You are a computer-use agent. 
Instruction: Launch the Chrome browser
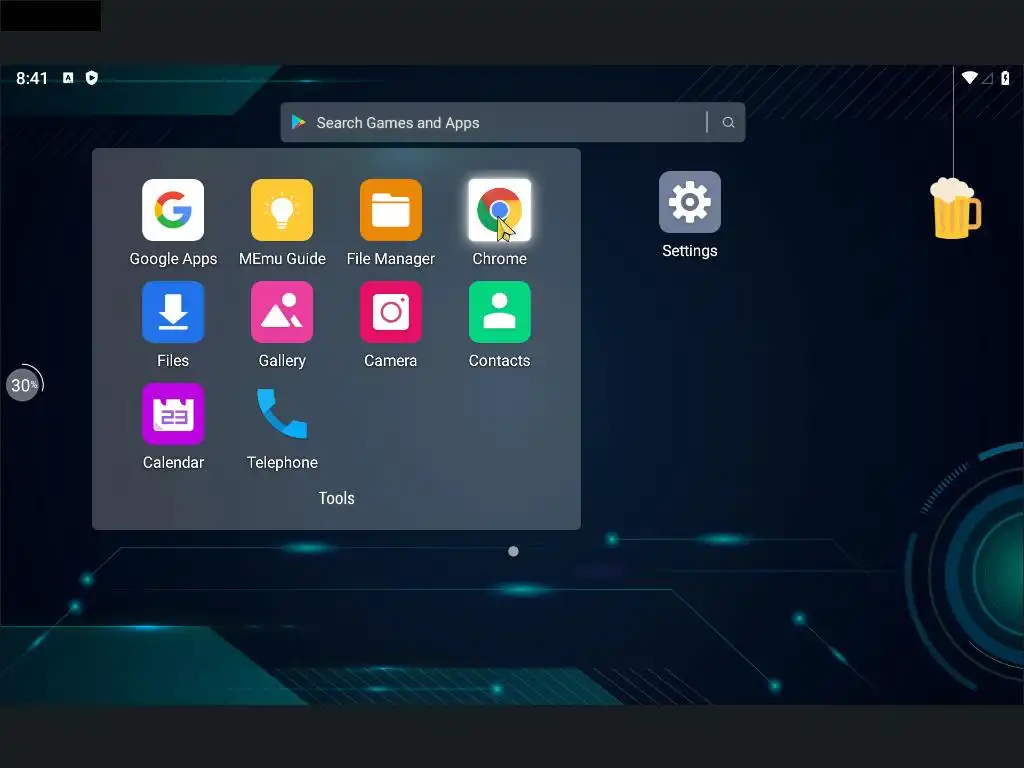pos(500,210)
